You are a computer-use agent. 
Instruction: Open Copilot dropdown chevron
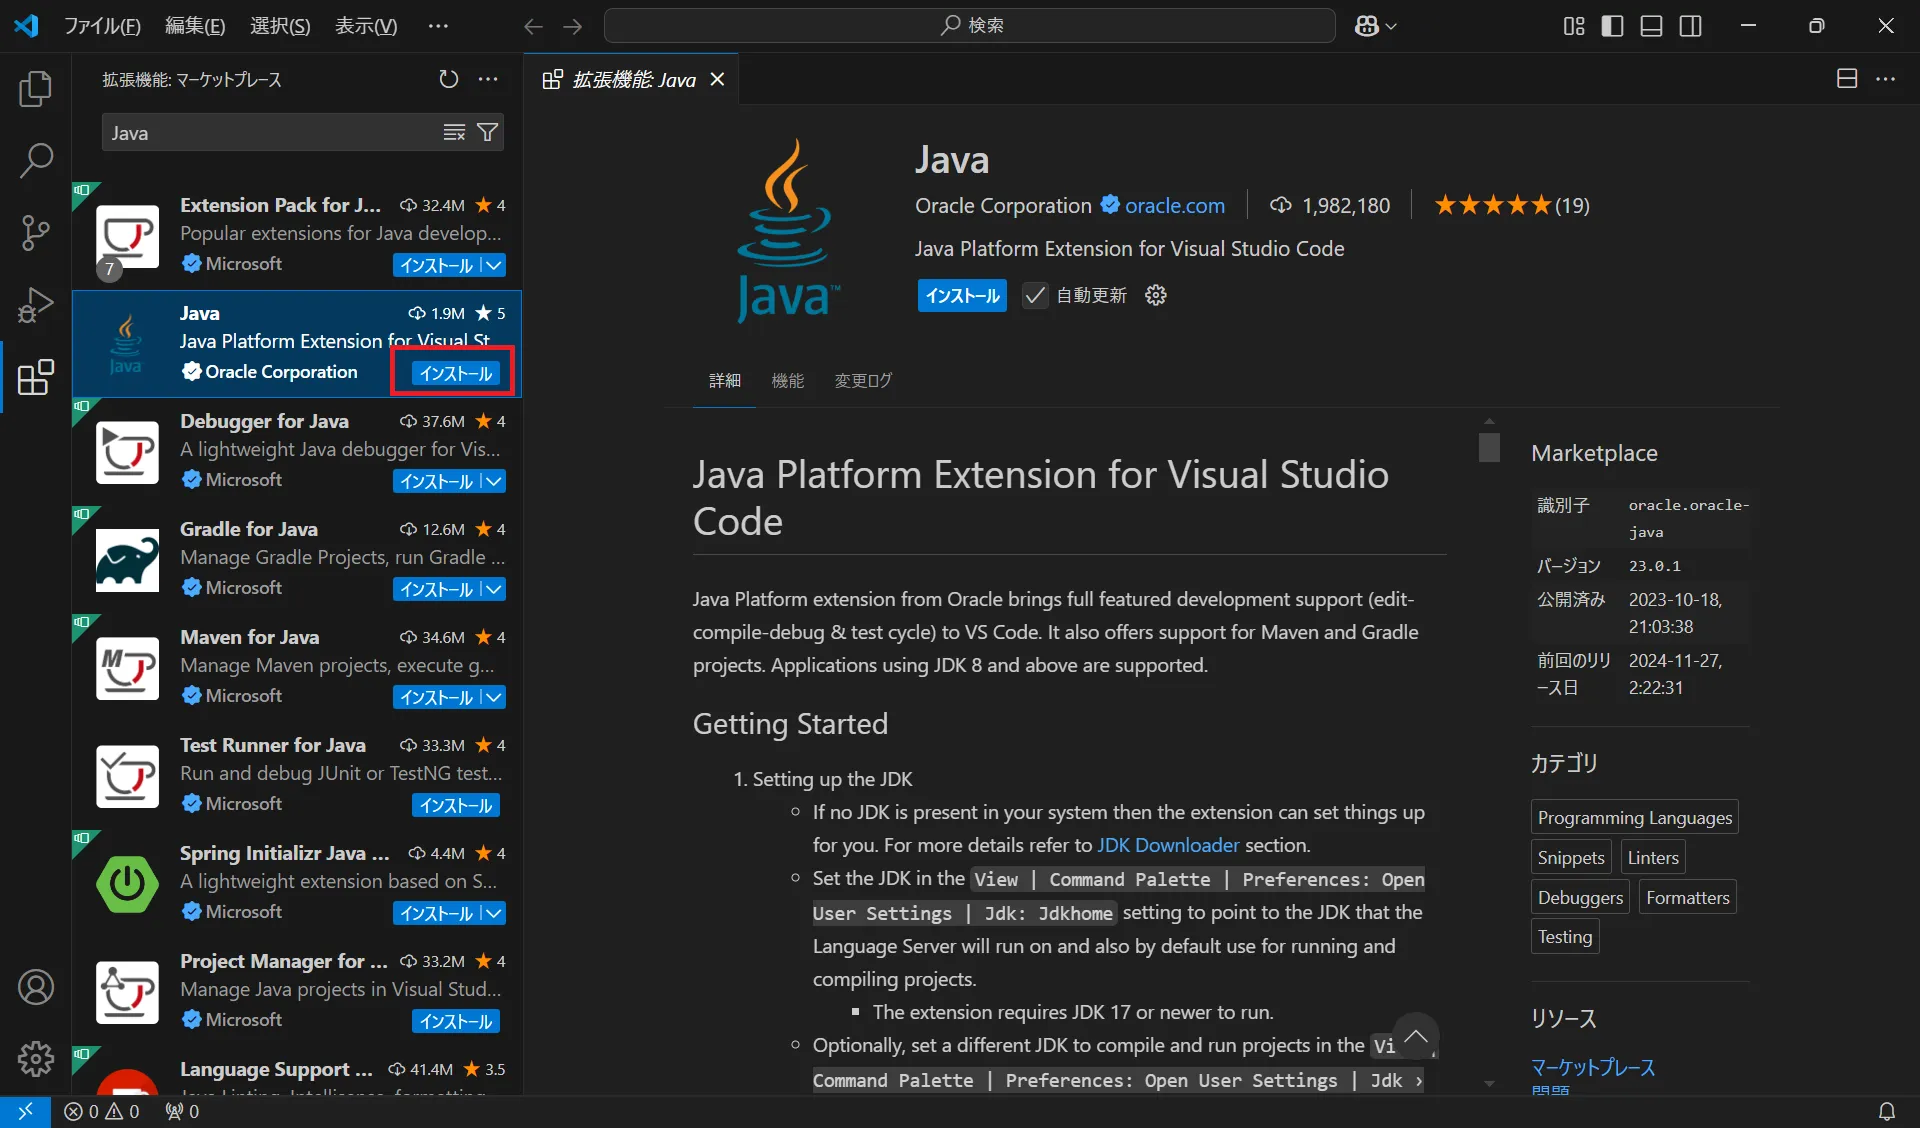pos(1391,26)
